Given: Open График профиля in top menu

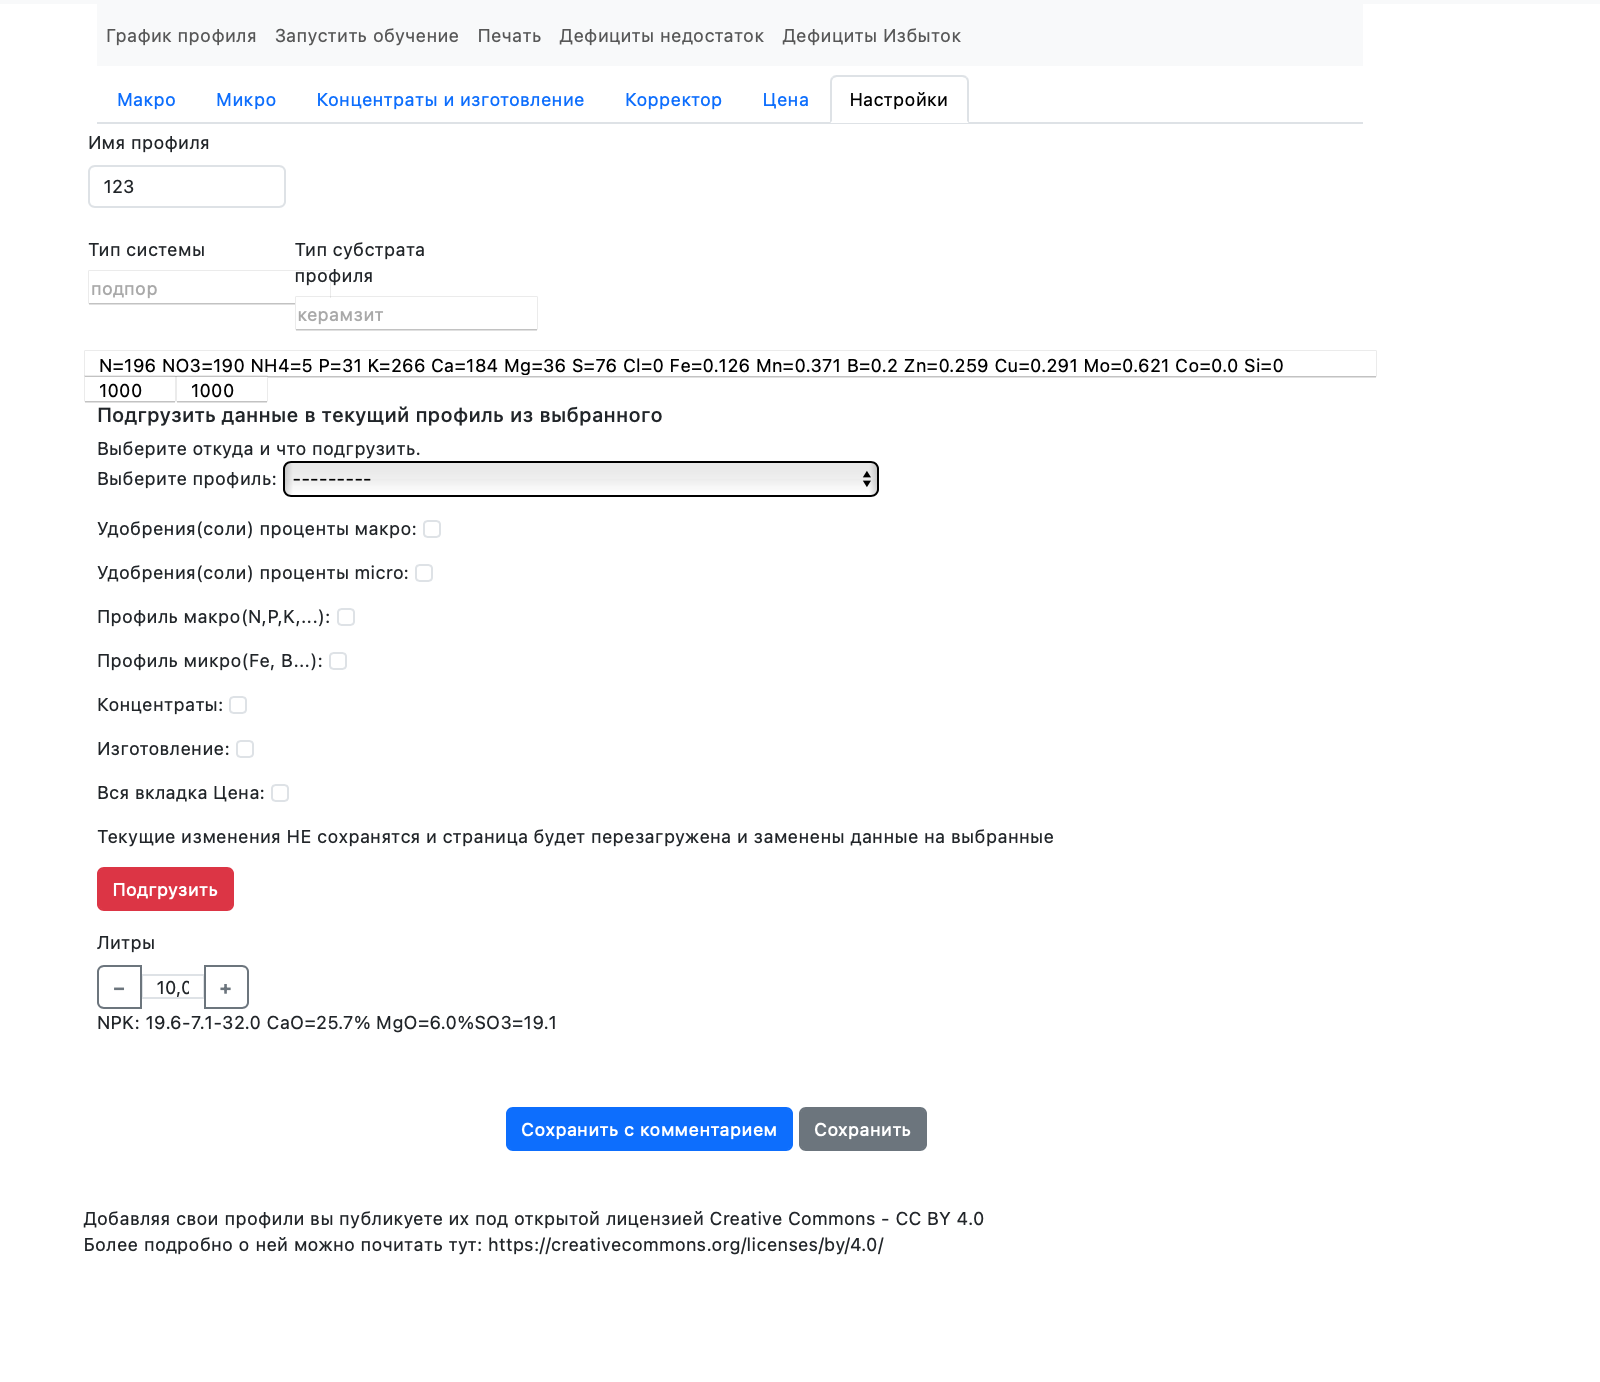Looking at the screenshot, I should click(x=181, y=36).
